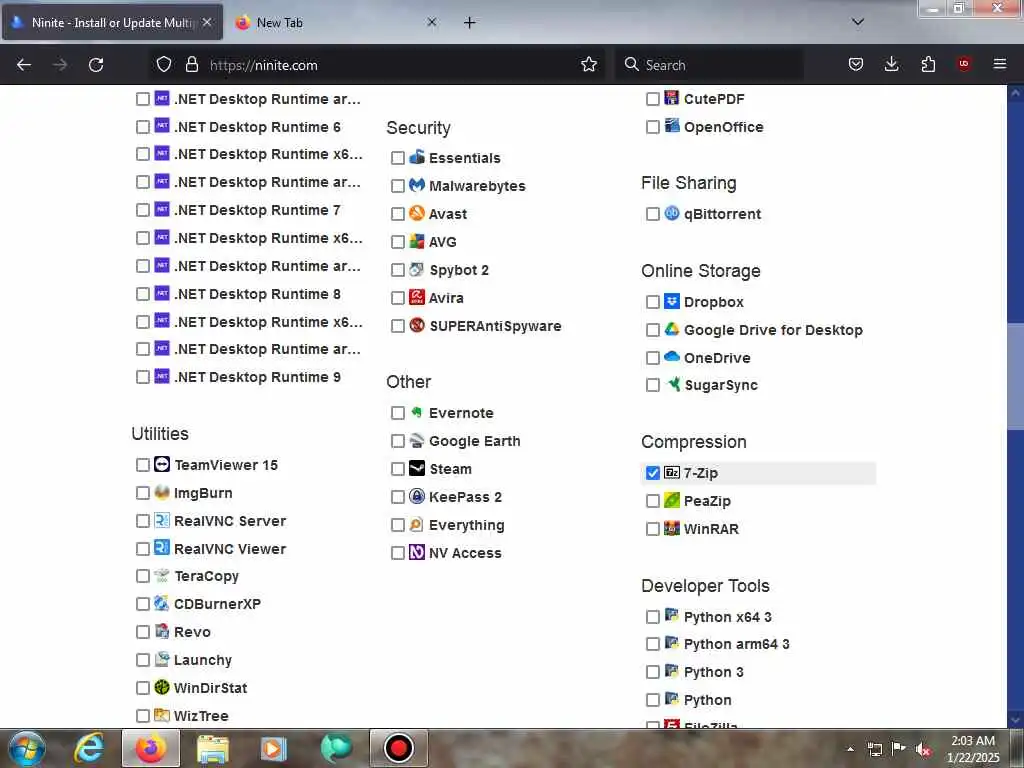Select the CutePDF checkbox

(652, 99)
